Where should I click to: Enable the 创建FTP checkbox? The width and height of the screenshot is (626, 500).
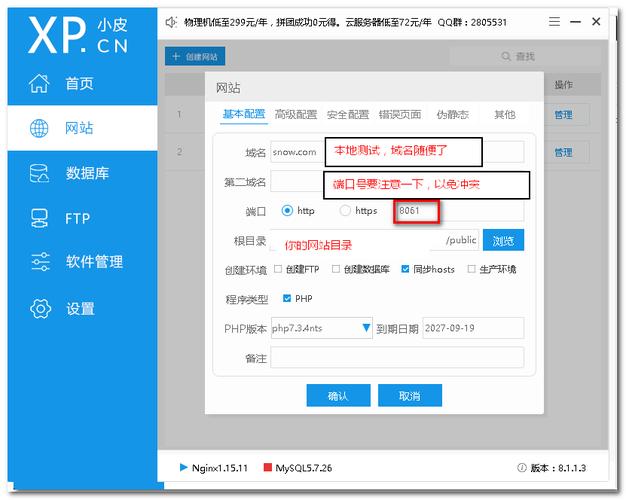pos(278,269)
